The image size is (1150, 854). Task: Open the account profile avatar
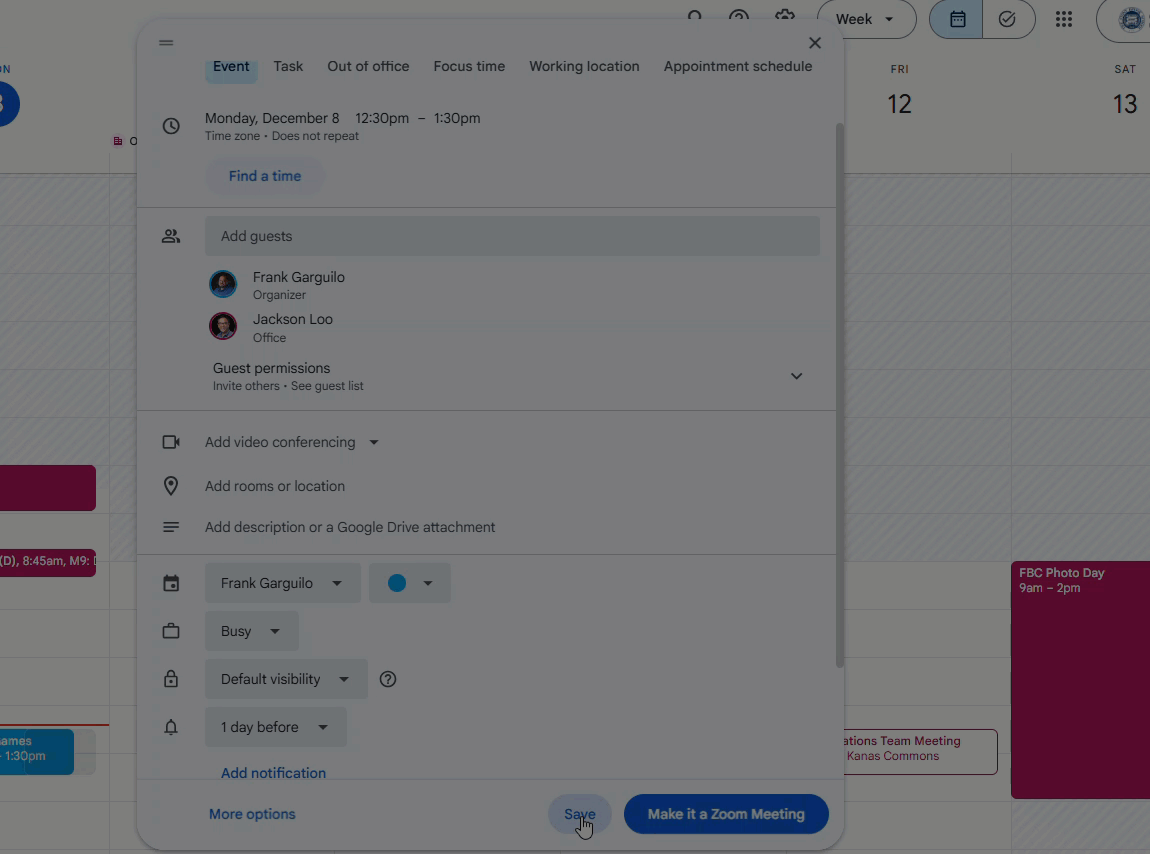click(x=1132, y=19)
